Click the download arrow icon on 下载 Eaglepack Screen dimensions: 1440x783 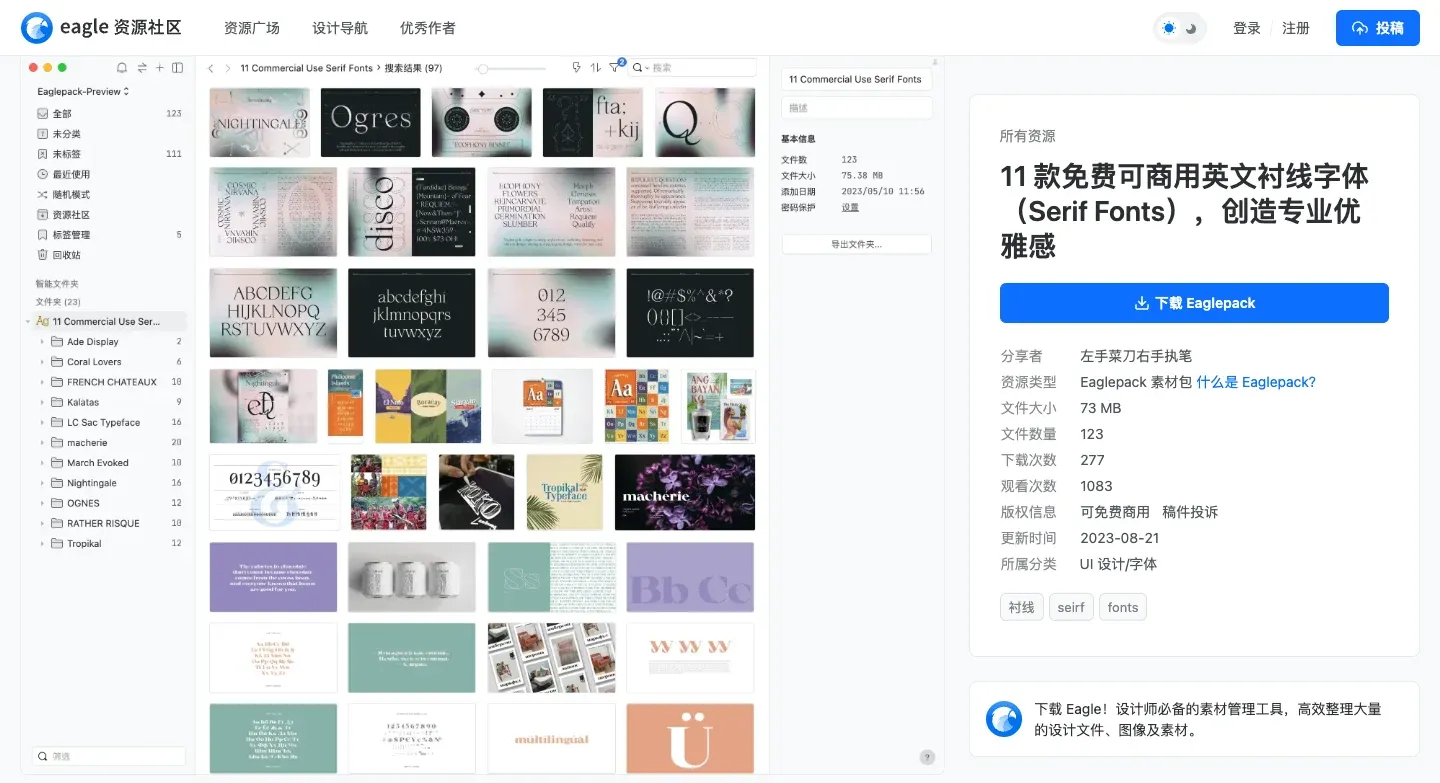point(1142,303)
